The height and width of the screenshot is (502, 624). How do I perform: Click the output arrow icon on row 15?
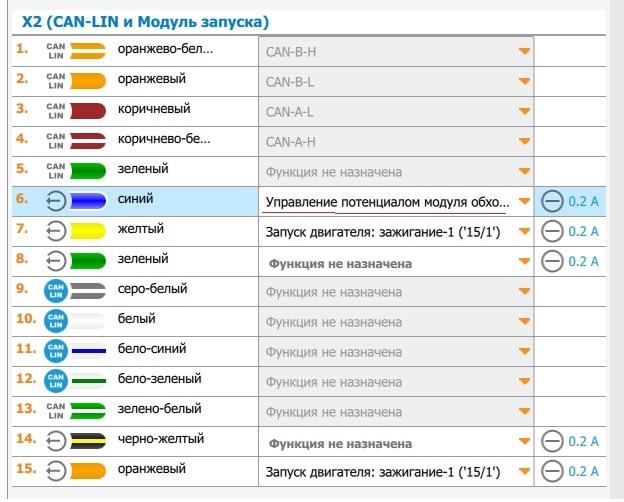coord(56,471)
